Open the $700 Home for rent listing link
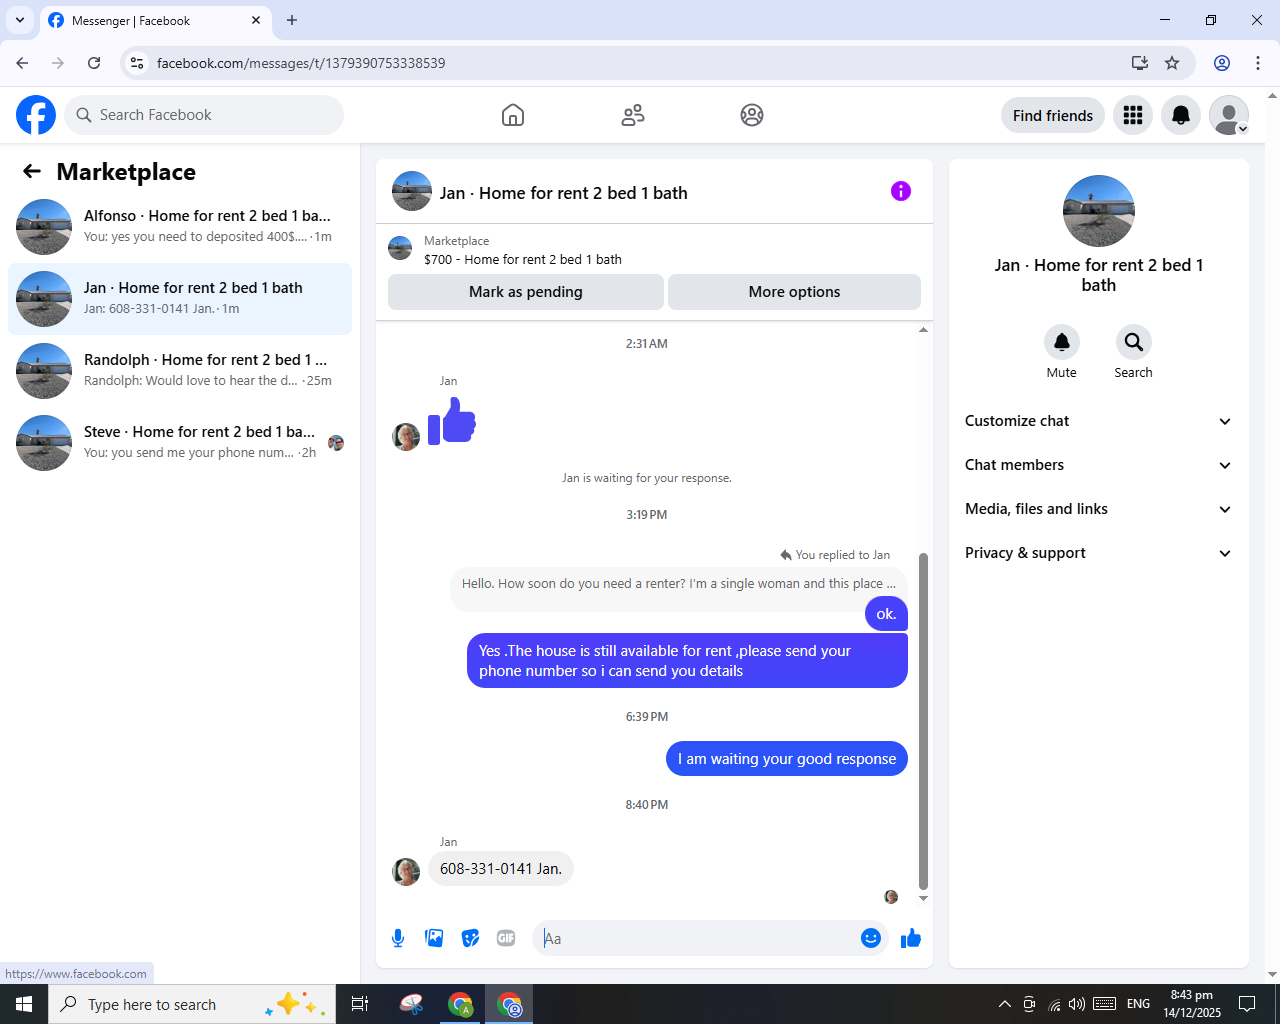Viewport: 1280px width, 1024px height. [x=523, y=259]
